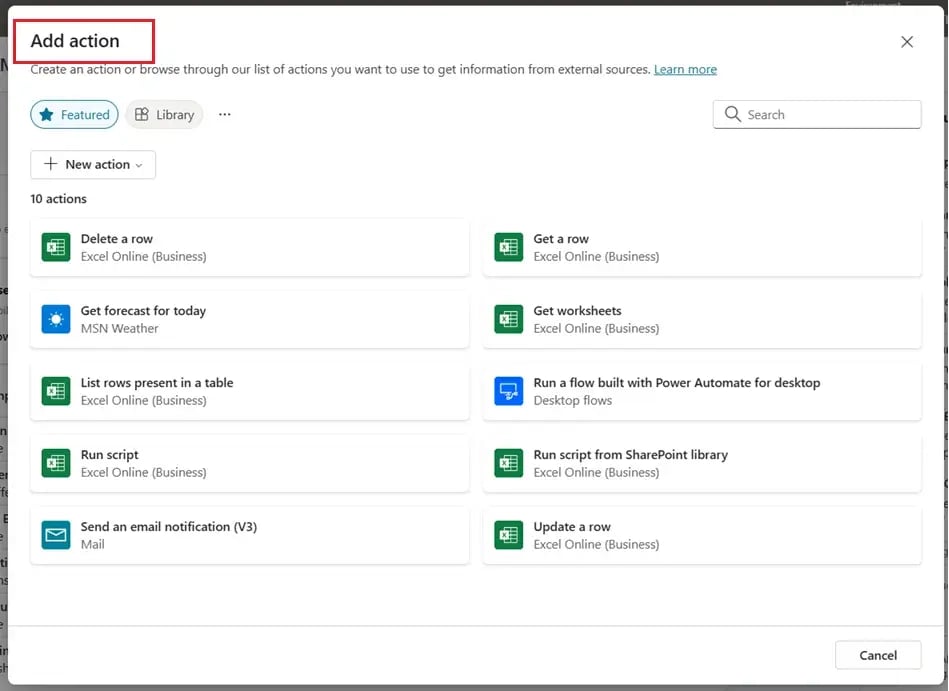
Task: Click the search magnifier icon
Action: [x=732, y=114]
